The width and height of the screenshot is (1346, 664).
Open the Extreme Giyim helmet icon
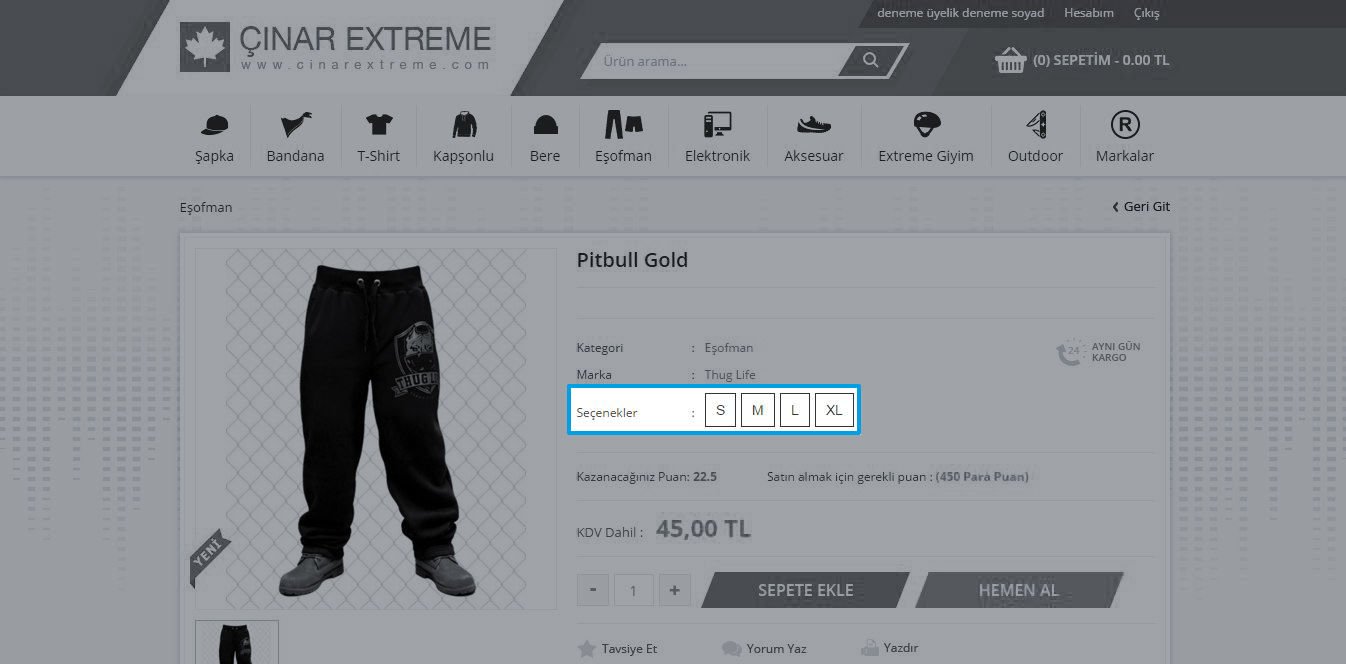click(x=927, y=125)
